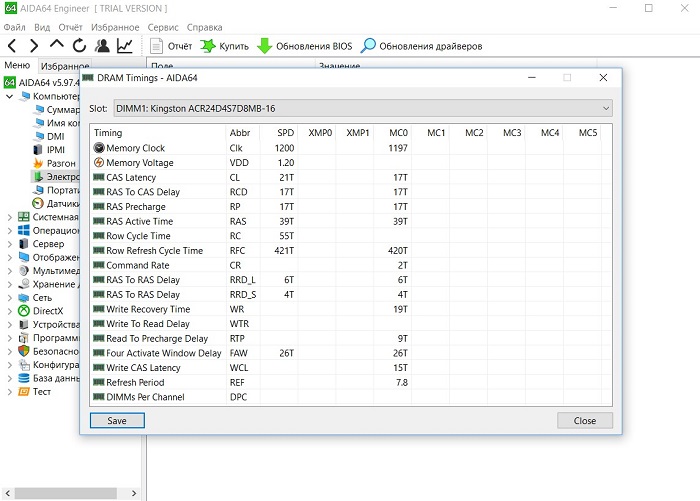Select the Four Activate Window Delay row
This screenshot has width=700, height=501.
click(350, 353)
